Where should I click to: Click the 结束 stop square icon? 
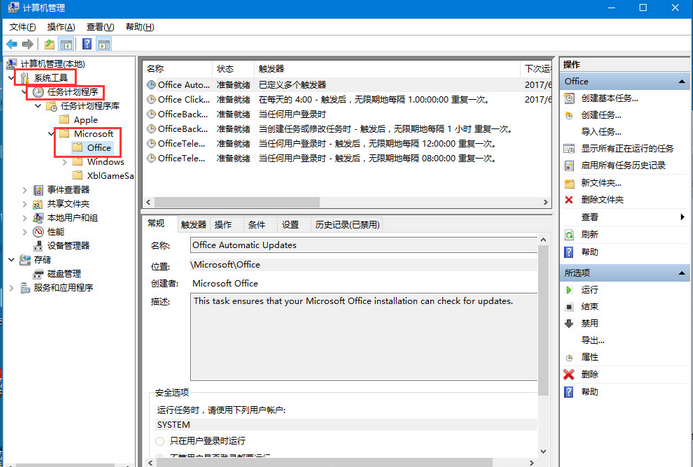point(569,307)
